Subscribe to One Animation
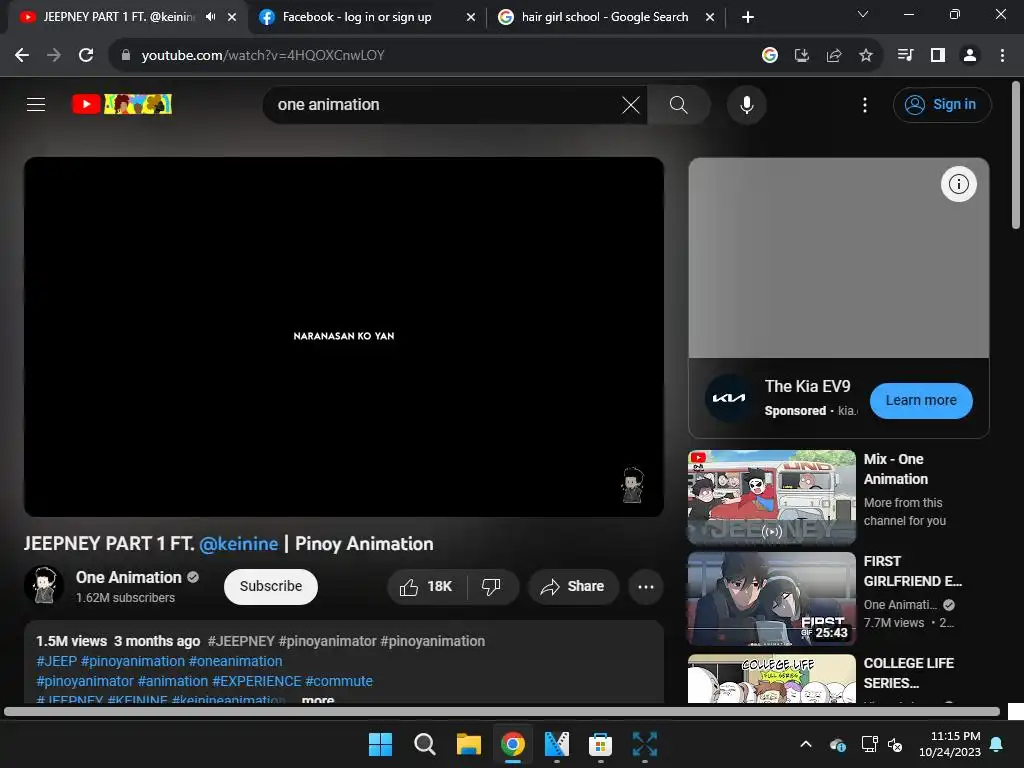1024x768 pixels. click(270, 586)
